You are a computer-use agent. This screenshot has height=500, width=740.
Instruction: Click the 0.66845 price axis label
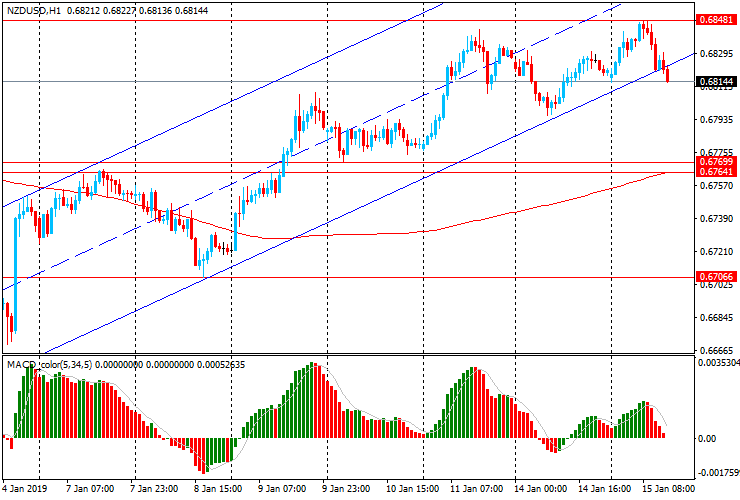[x=715, y=318]
